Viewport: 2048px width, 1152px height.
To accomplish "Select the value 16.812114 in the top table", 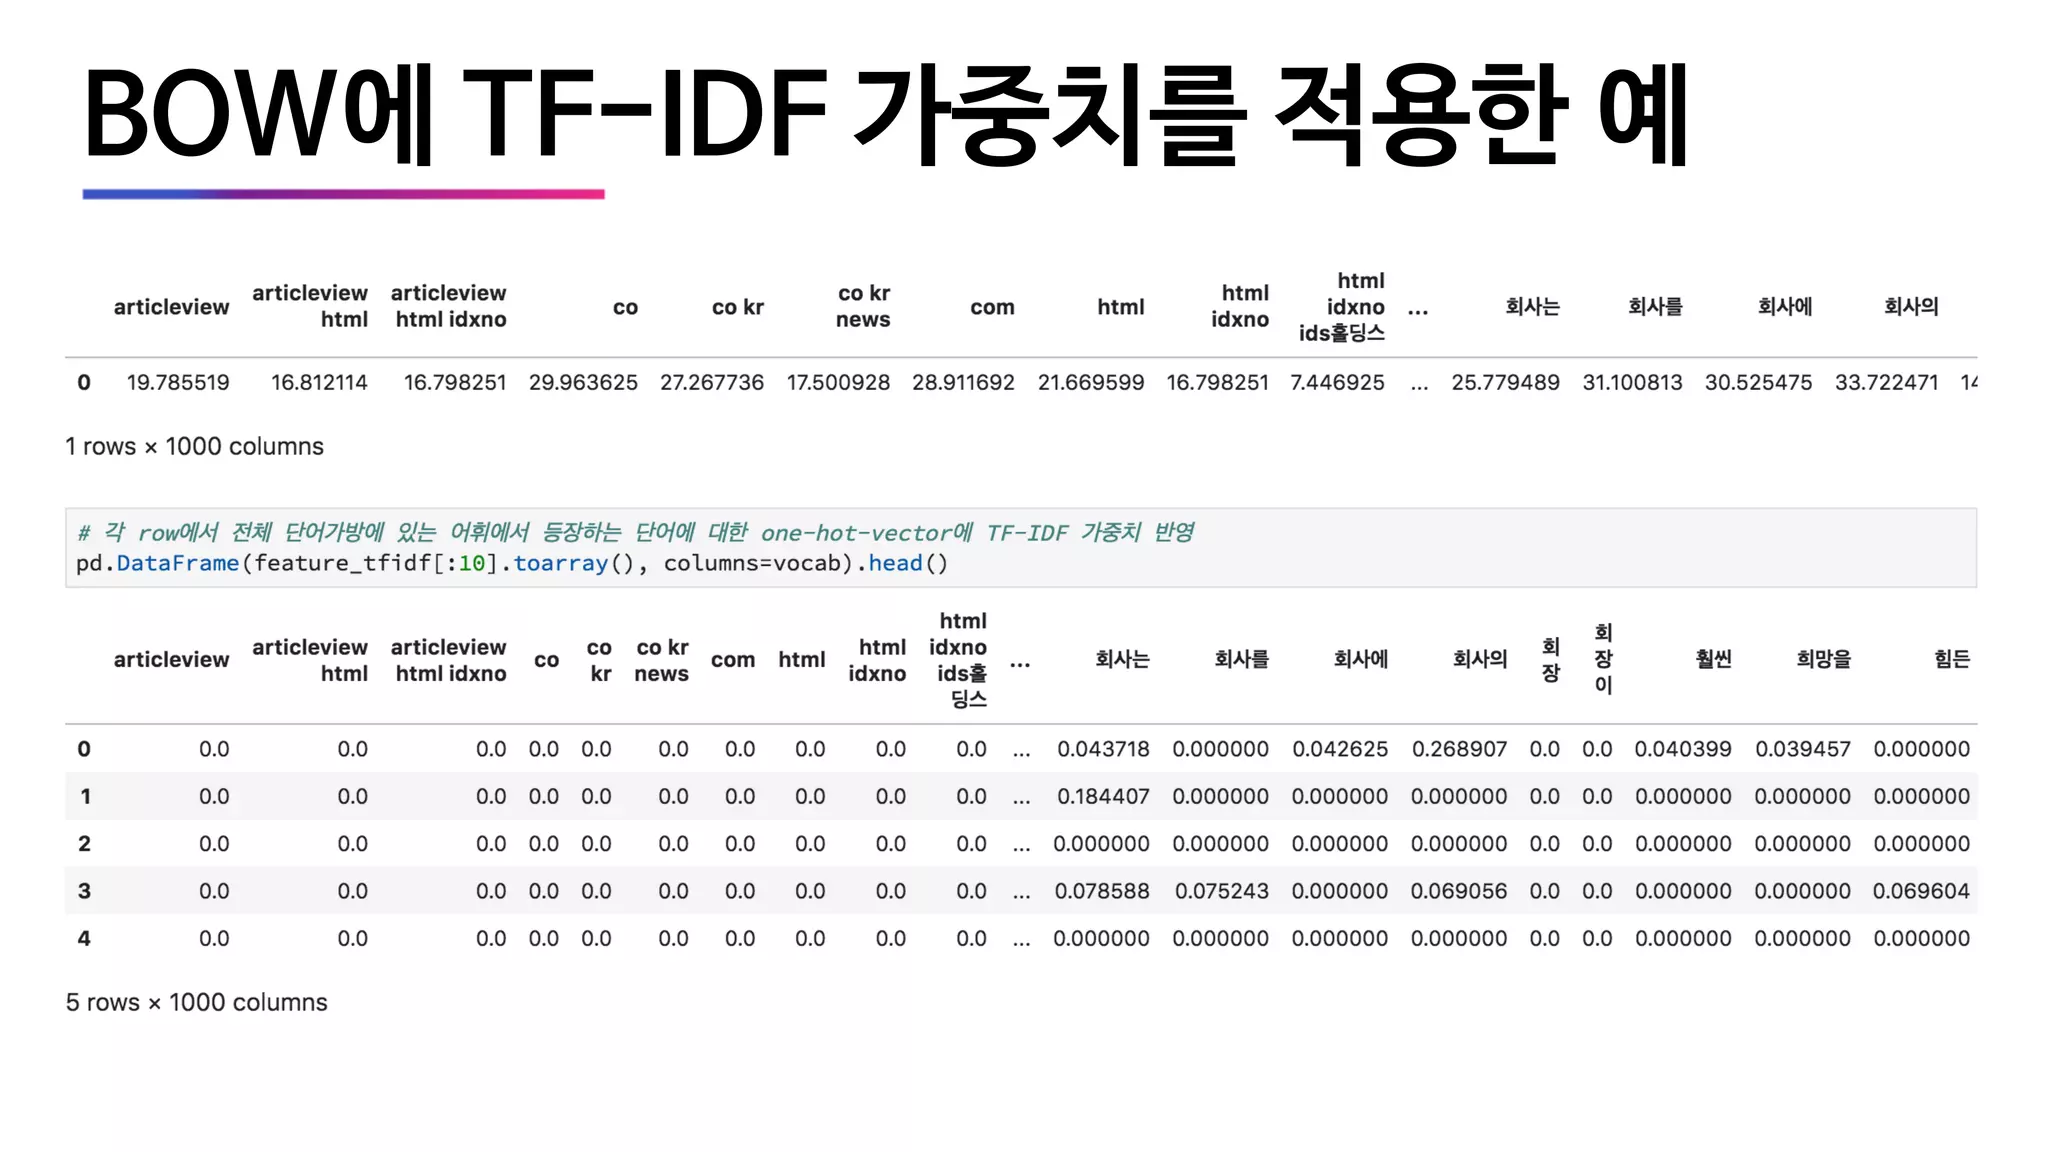I will (x=319, y=383).
